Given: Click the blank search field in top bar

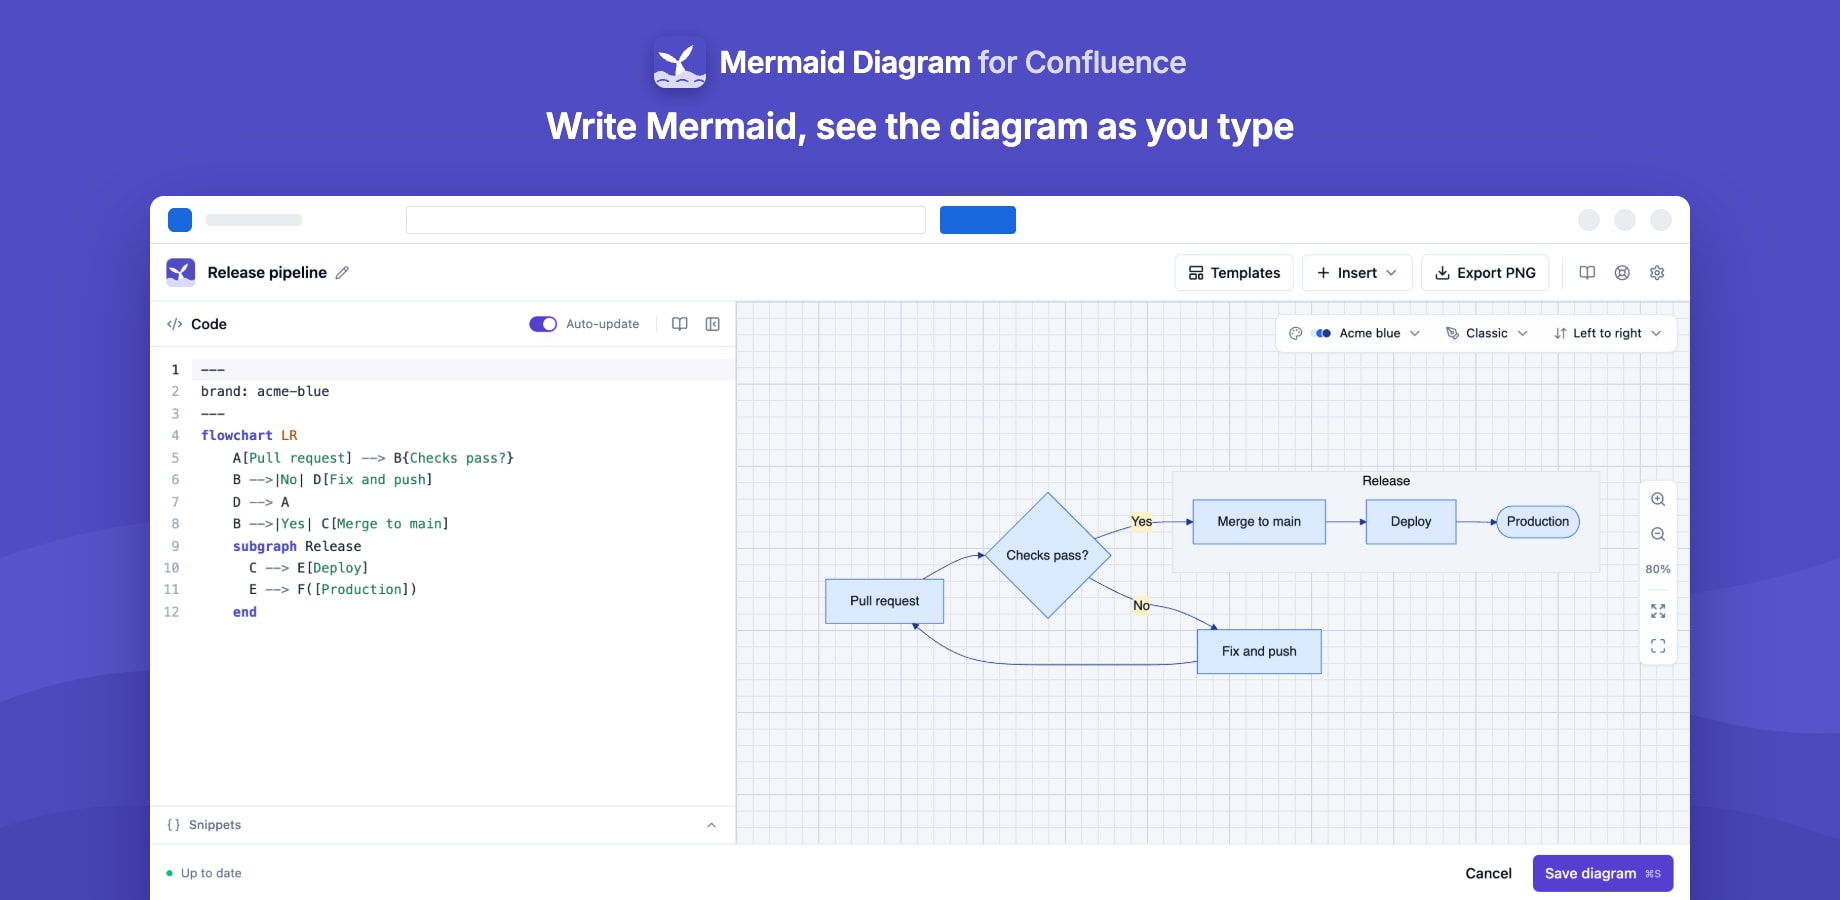Looking at the screenshot, I should coord(666,220).
